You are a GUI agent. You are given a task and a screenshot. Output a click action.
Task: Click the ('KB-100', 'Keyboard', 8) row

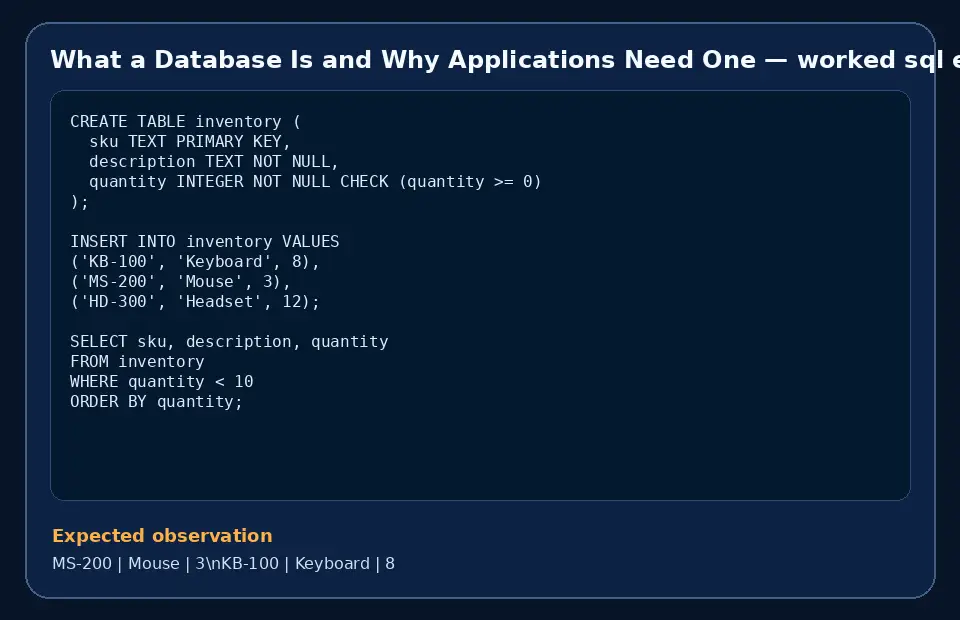point(195,262)
